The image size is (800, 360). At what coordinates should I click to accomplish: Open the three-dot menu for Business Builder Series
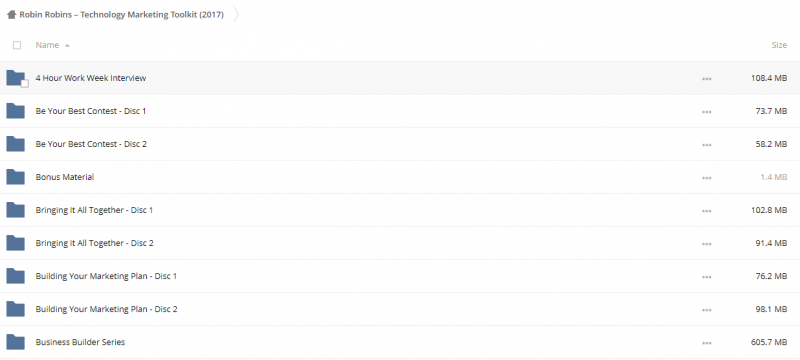tap(707, 343)
